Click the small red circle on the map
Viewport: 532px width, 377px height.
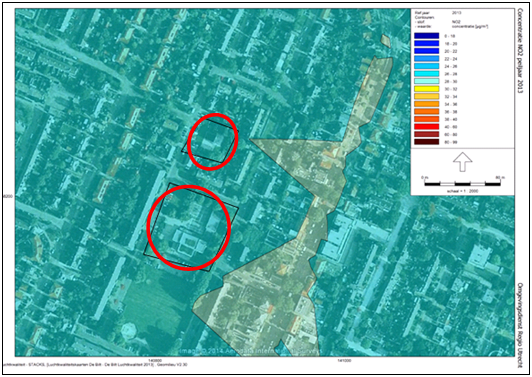coord(212,142)
